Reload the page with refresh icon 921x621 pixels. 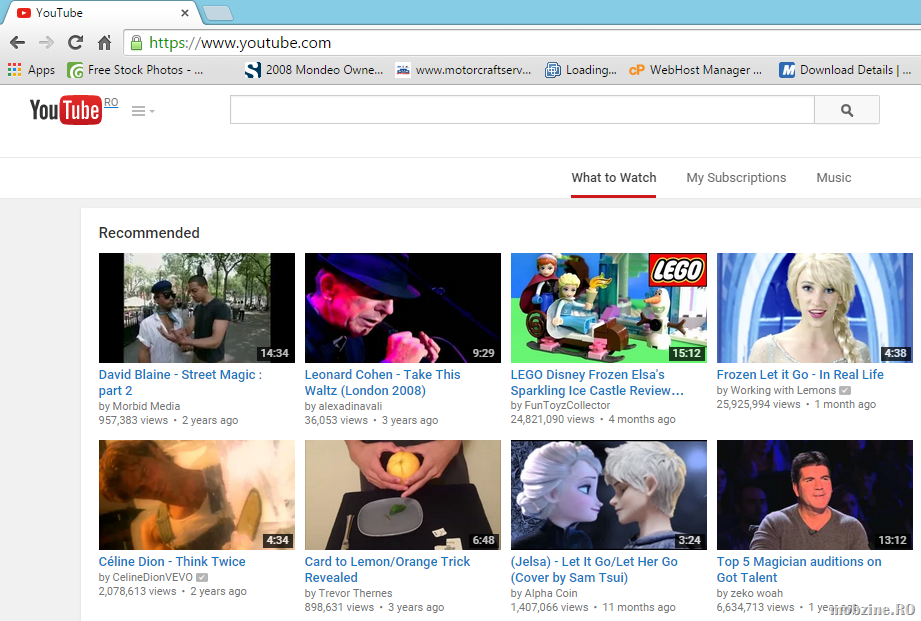click(75, 42)
